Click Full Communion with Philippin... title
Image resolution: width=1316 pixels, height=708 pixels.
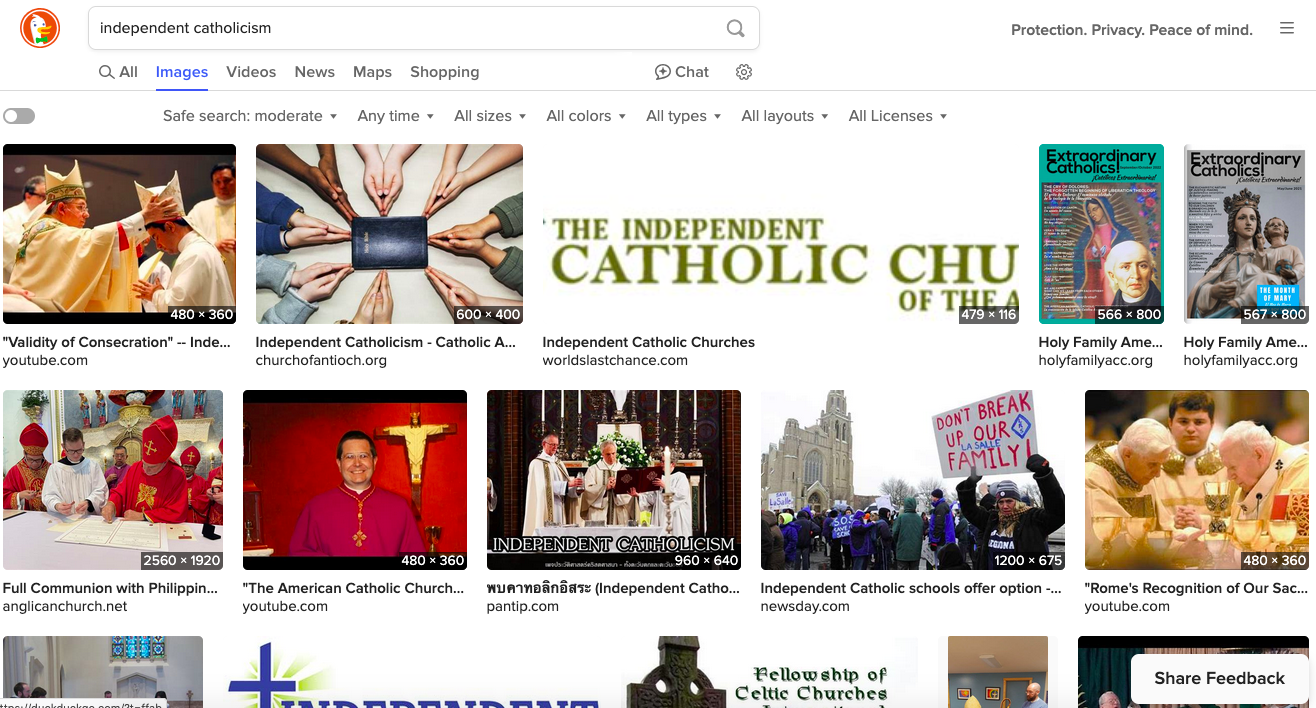pos(111,588)
